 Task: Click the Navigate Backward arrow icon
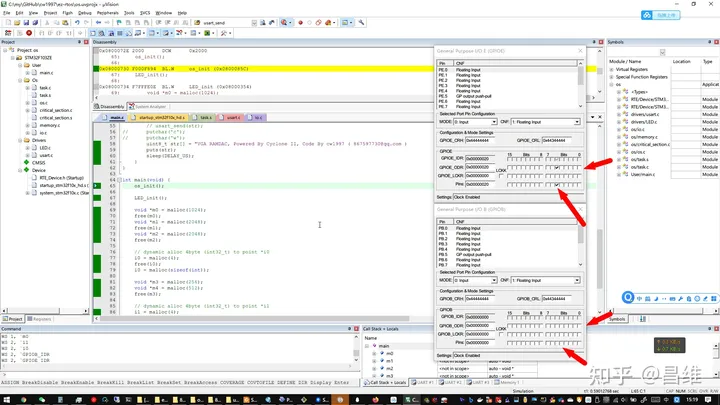[98, 22]
